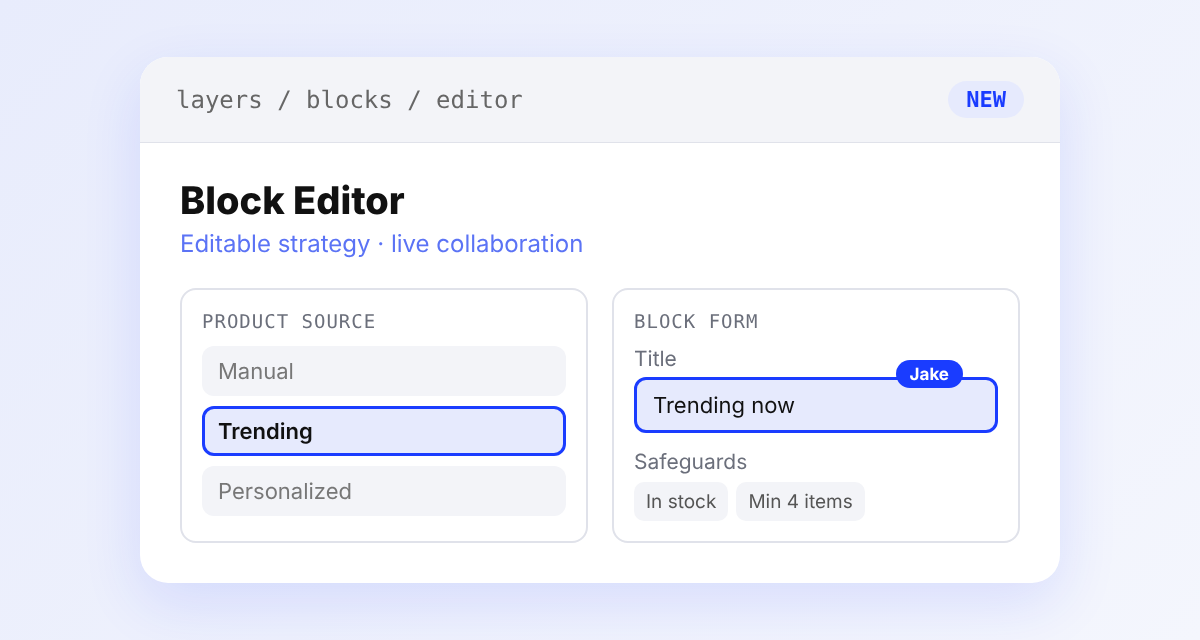Select the Manual product source option
This screenshot has height=640, width=1200.
pos(384,371)
